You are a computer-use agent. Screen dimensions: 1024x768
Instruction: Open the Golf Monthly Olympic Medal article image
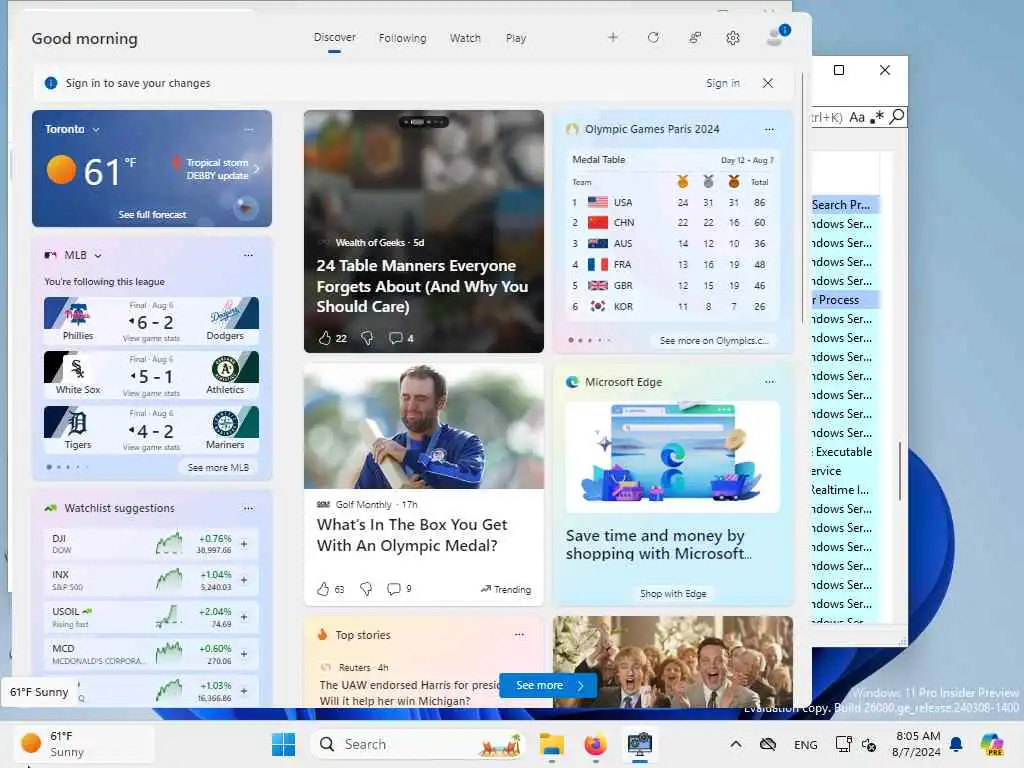tap(423, 426)
